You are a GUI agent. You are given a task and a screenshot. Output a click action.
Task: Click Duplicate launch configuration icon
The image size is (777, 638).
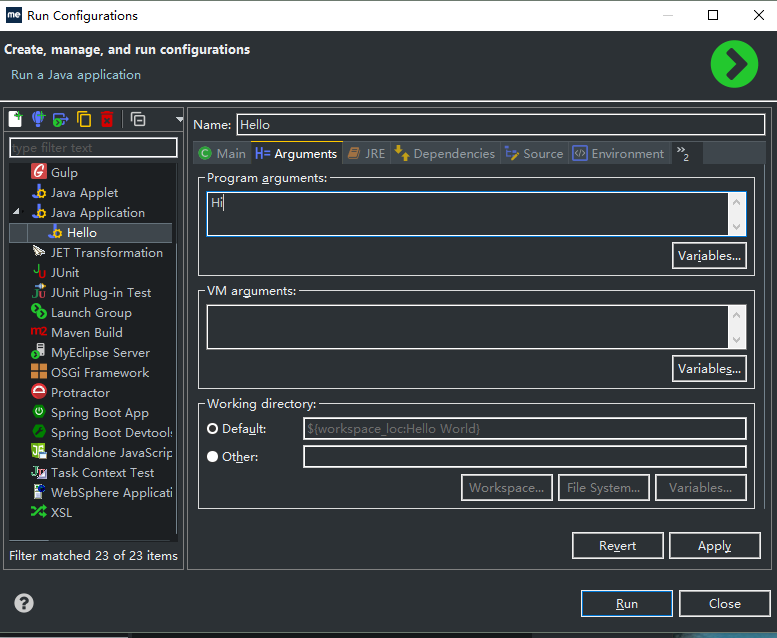pyautogui.click(x=84, y=119)
